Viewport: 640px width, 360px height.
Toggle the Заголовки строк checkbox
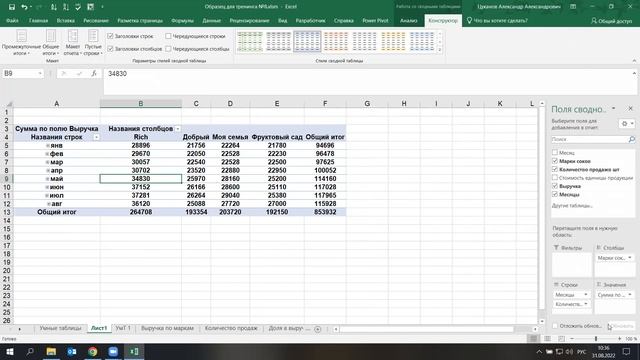click(x=110, y=36)
